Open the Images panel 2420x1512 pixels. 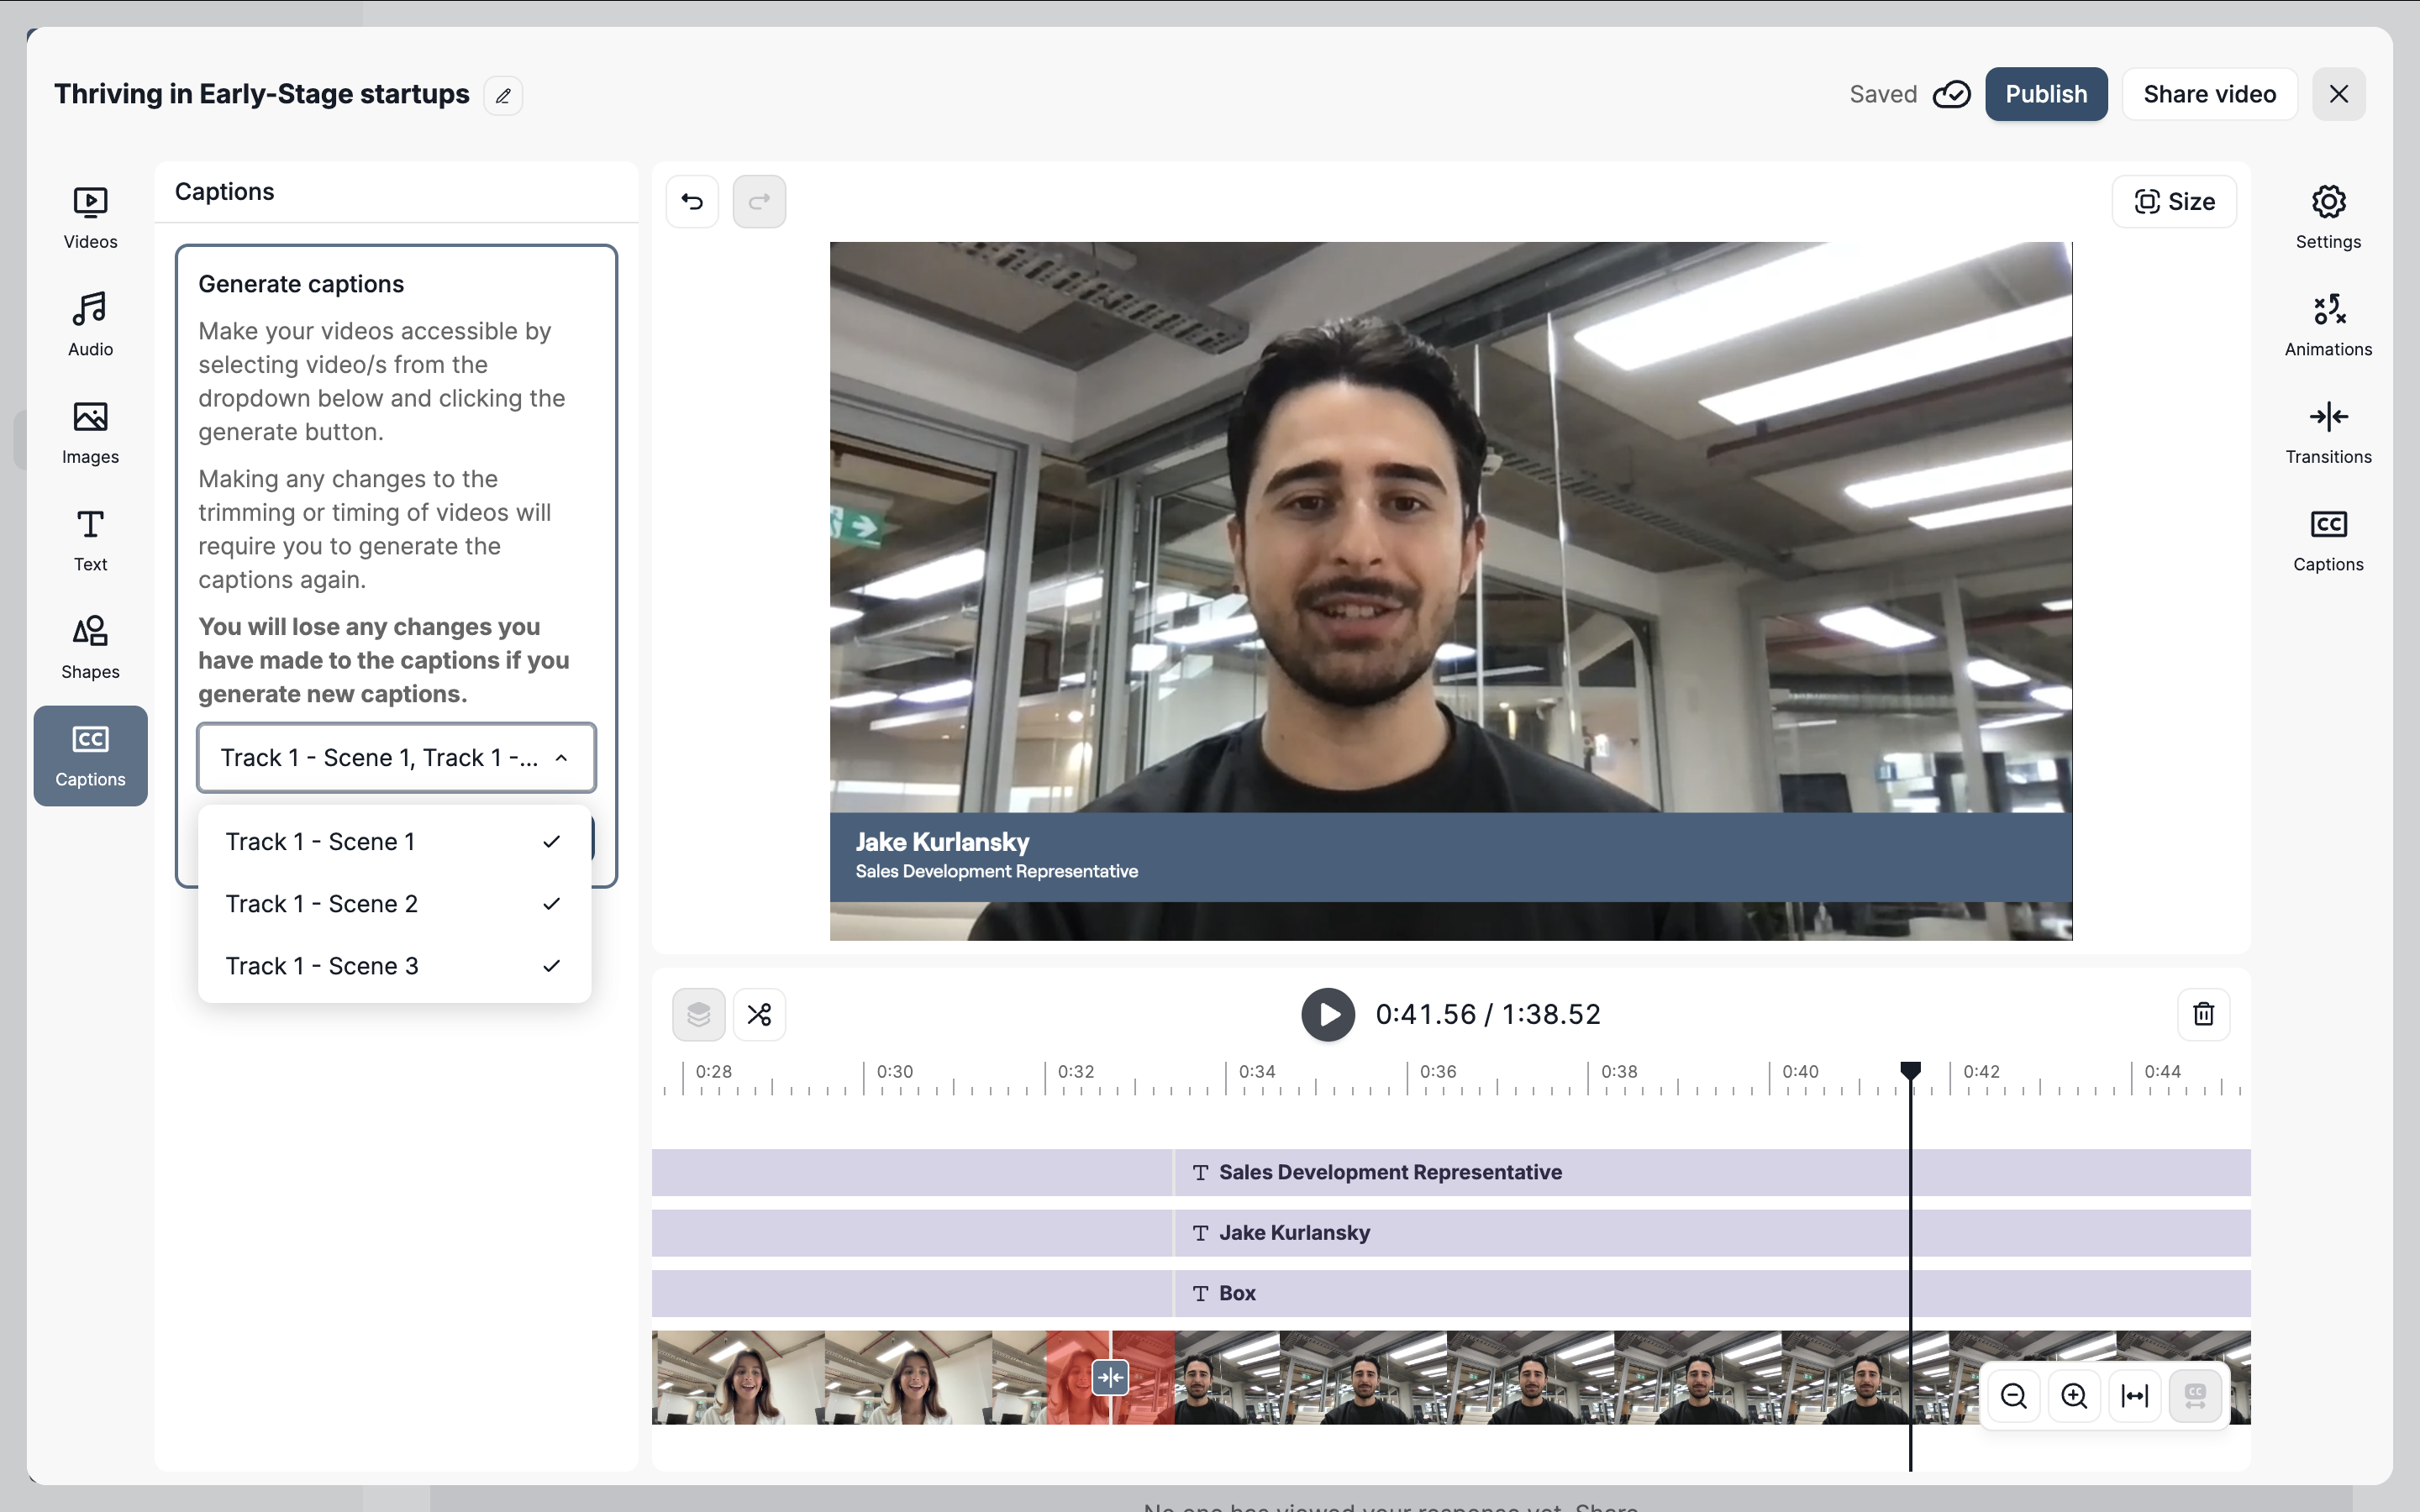[90, 433]
